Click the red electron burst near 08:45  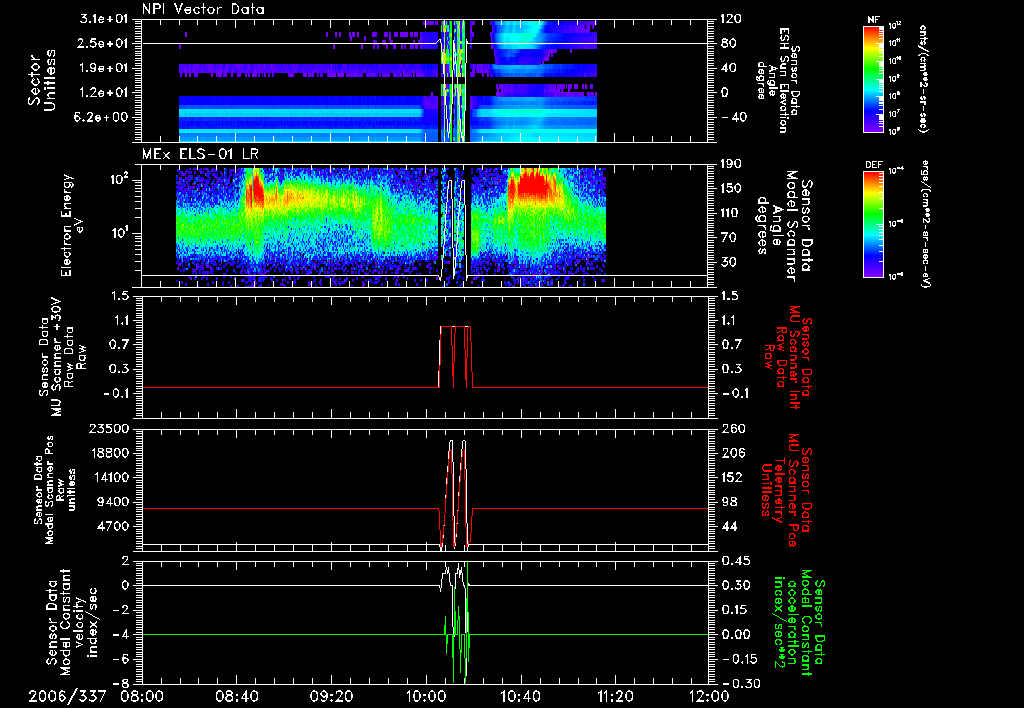[255, 189]
